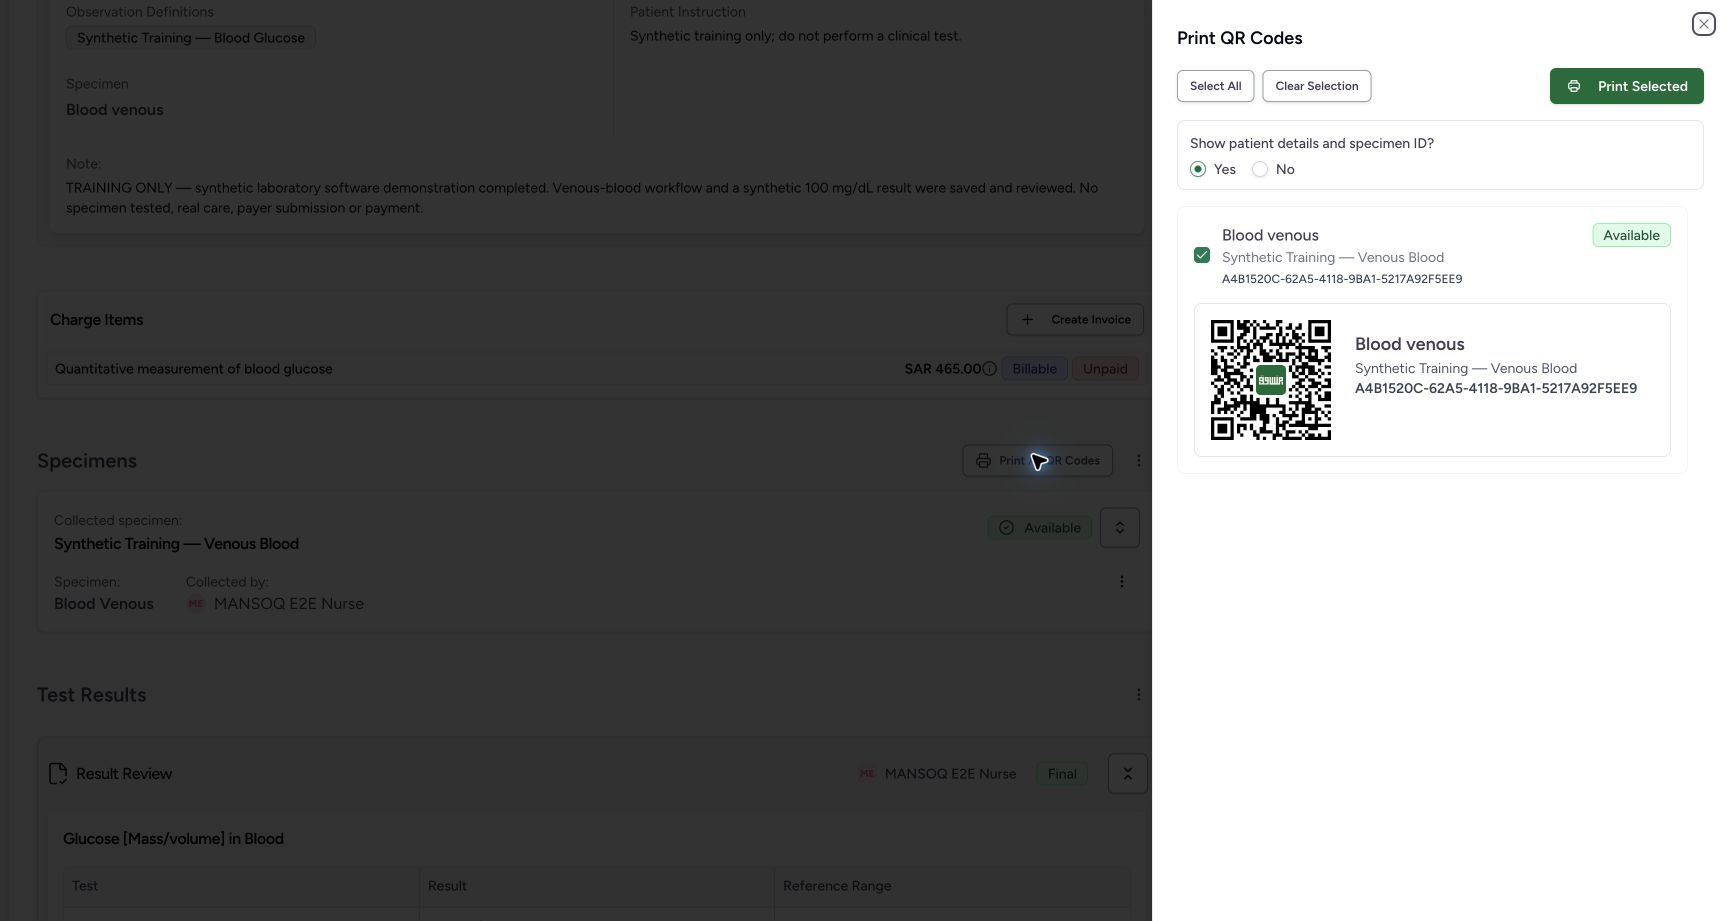Screen dimensions: 1728x921
Task: Click Select All button
Action: [1215, 86]
